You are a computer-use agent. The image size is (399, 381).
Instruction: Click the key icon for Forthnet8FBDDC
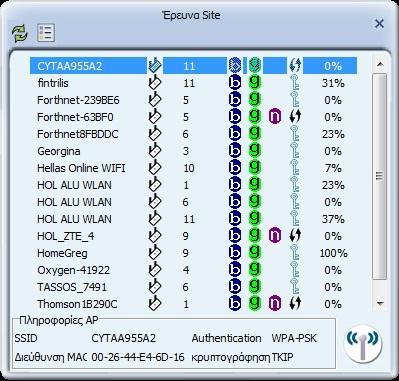pos(295,134)
